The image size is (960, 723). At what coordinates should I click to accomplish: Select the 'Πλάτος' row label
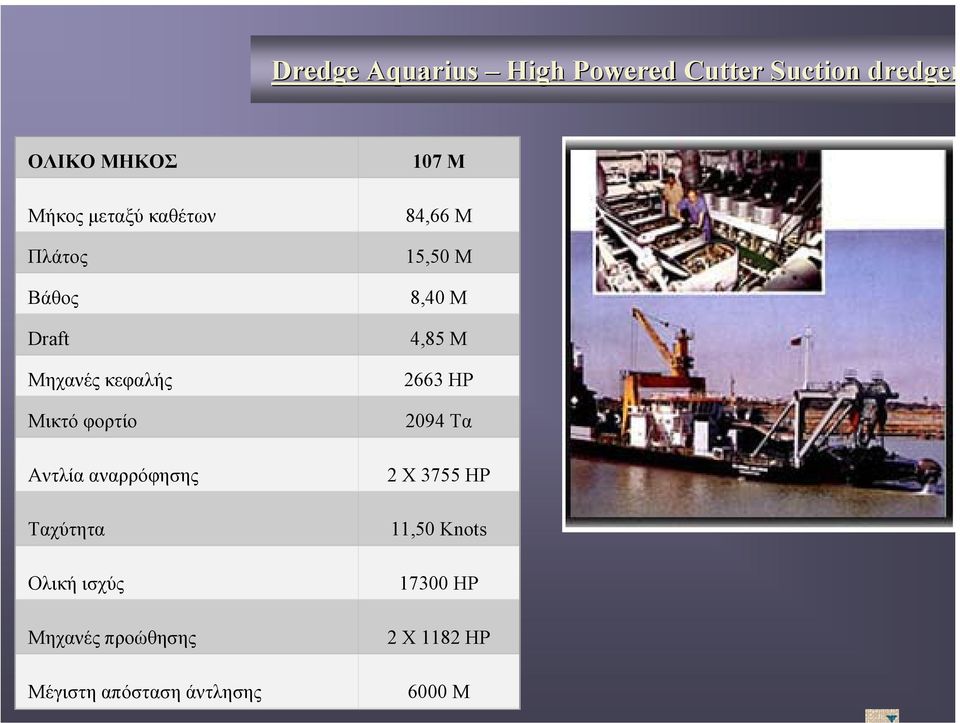pos(58,257)
